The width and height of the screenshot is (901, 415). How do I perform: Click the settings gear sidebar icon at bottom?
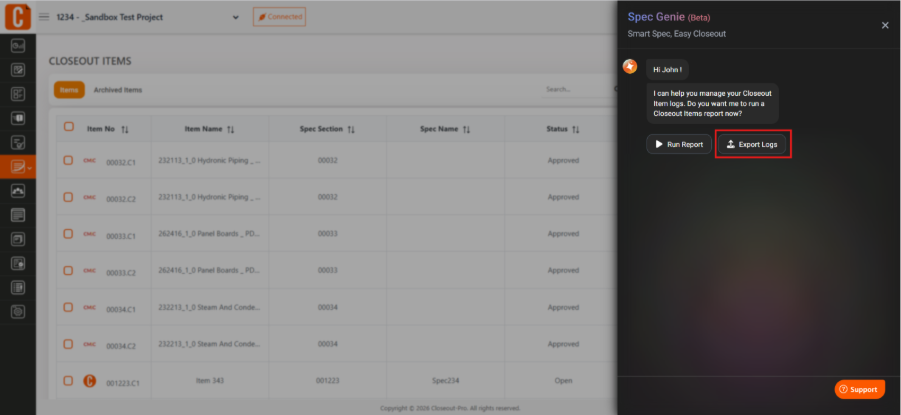18,312
